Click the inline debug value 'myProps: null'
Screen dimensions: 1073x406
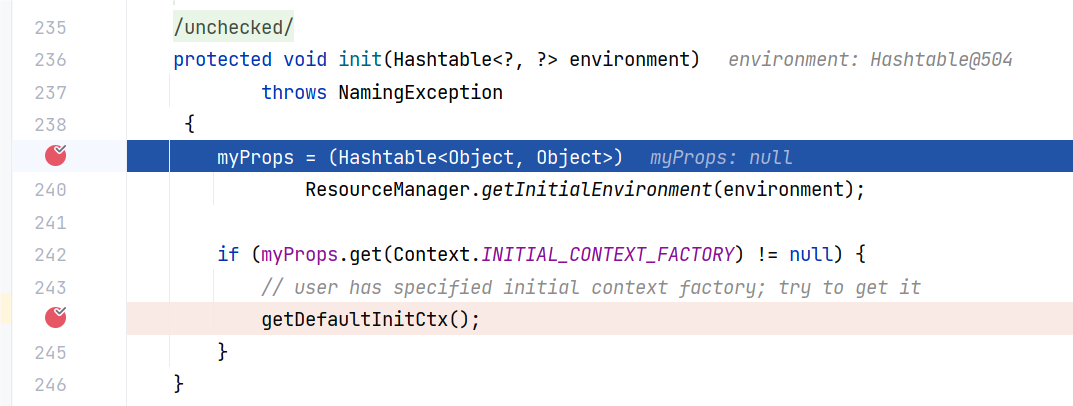(720, 158)
